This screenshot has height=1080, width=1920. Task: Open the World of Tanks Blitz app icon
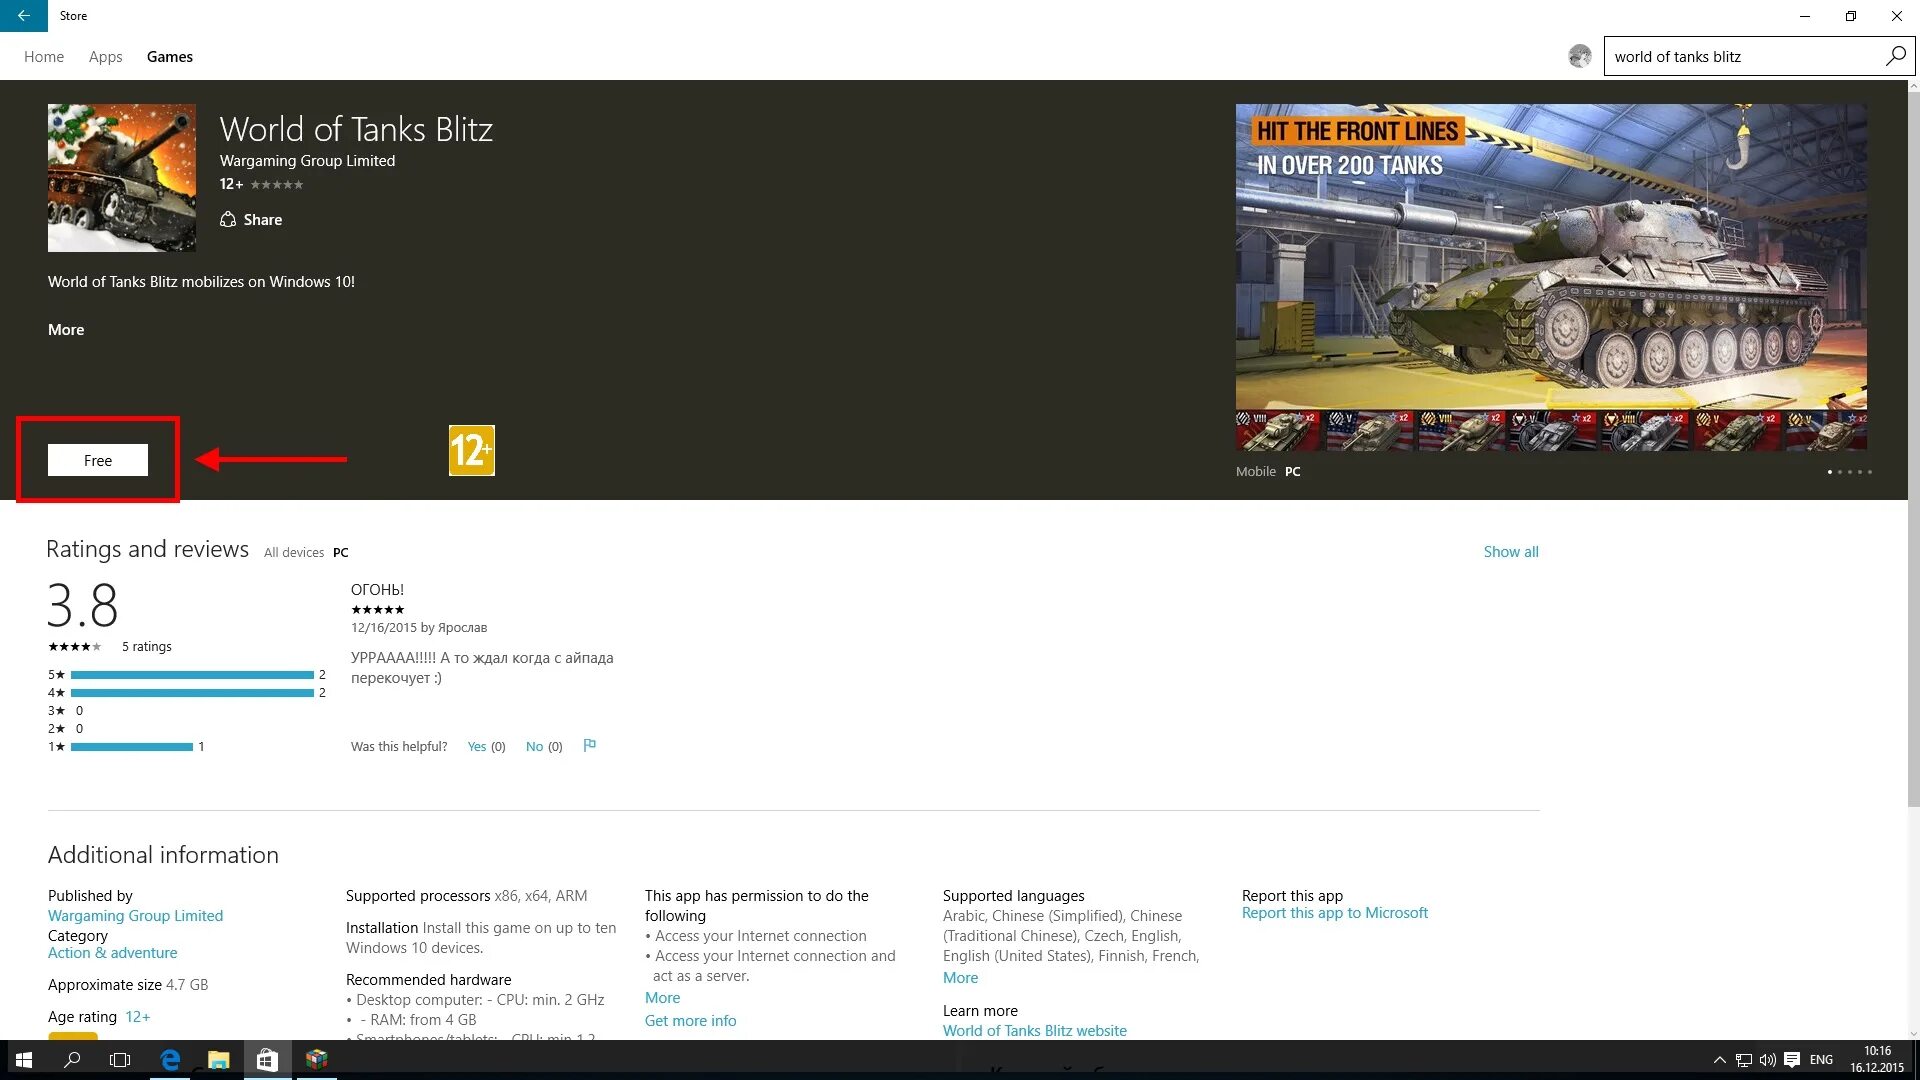[x=122, y=177]
